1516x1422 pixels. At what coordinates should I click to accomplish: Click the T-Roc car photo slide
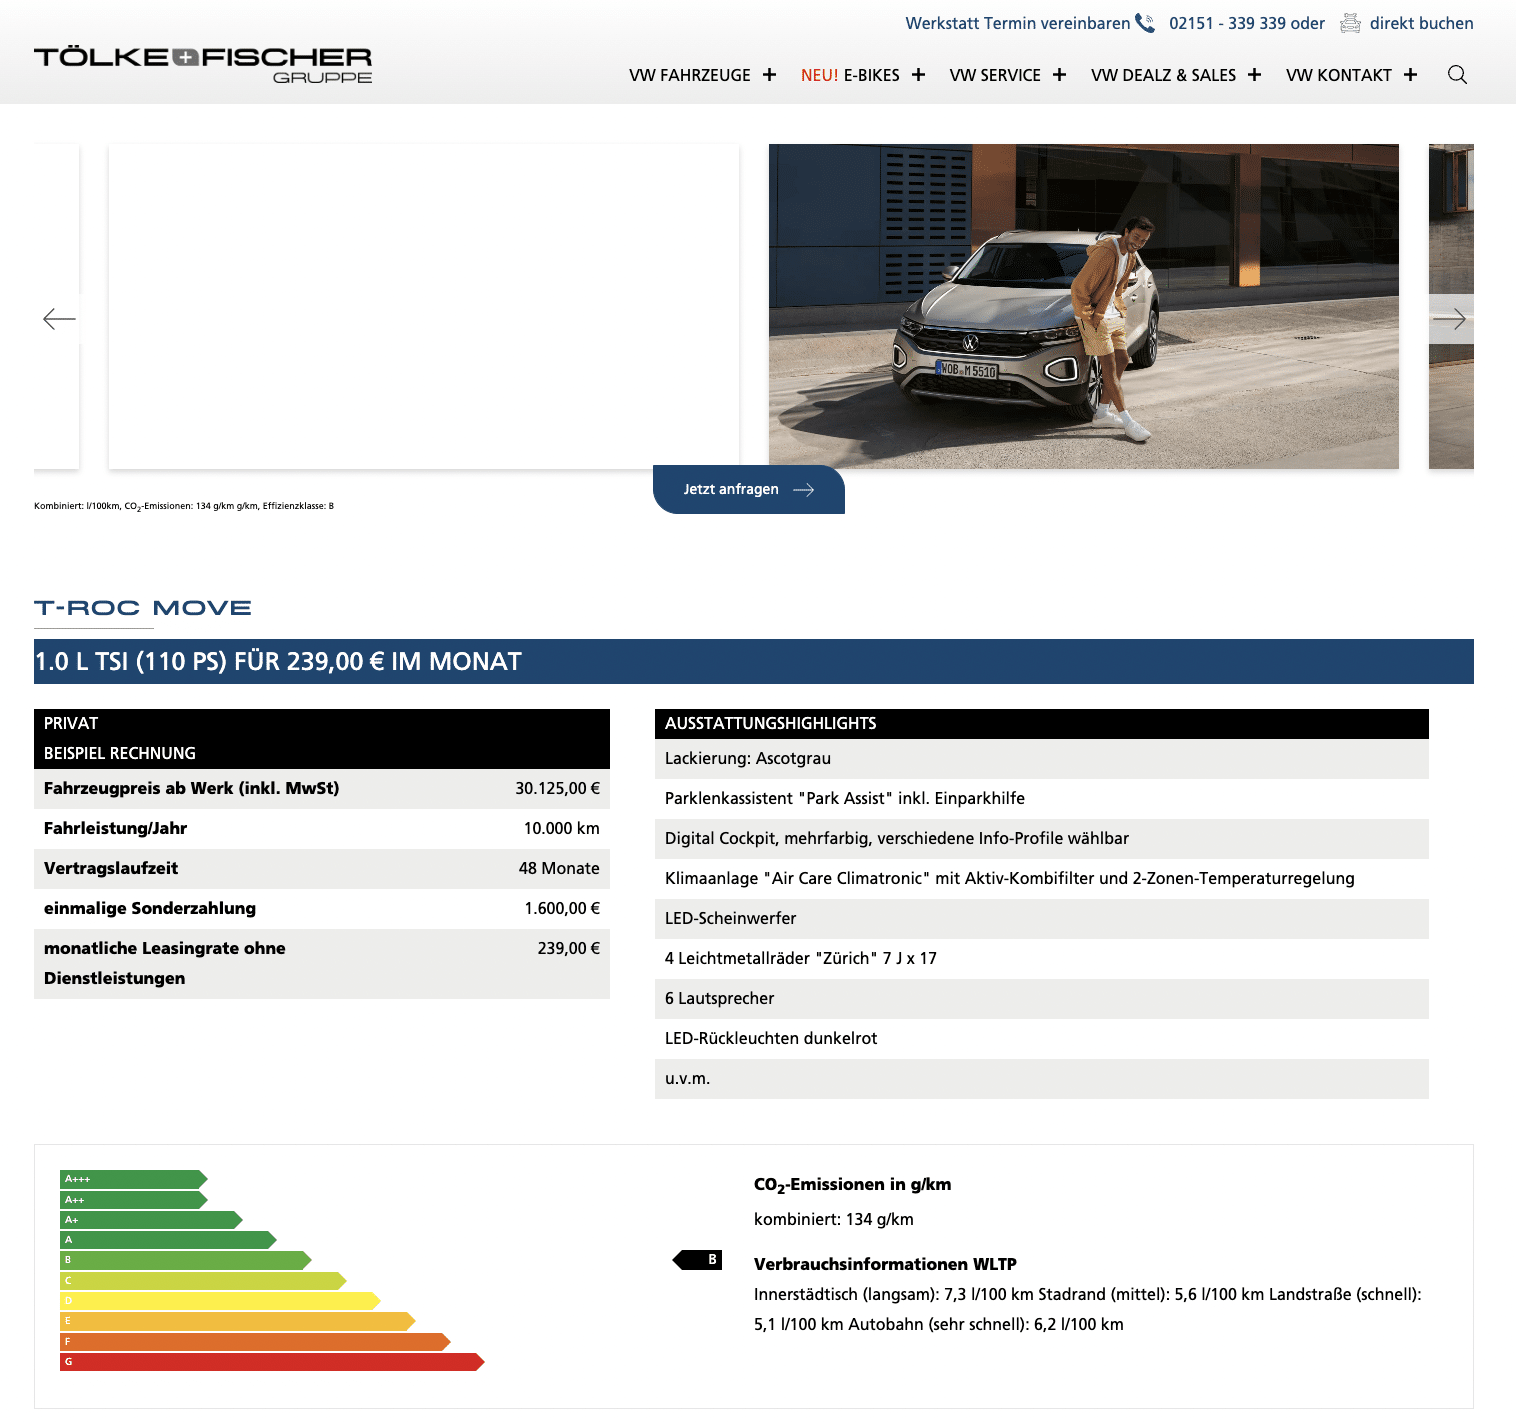1084,306
